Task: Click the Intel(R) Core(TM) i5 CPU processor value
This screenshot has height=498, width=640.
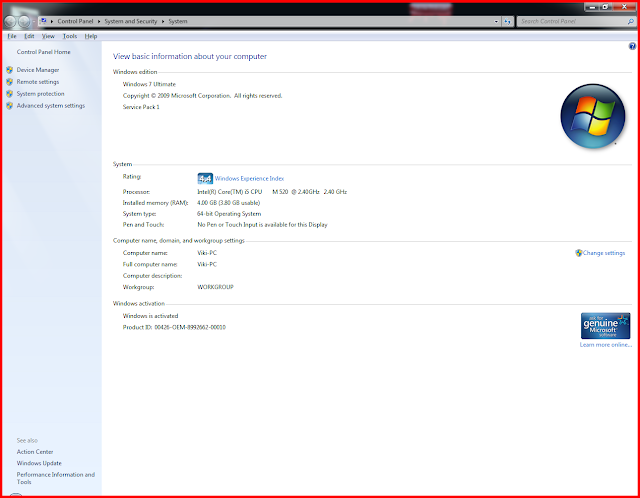Action: (272, 191)
